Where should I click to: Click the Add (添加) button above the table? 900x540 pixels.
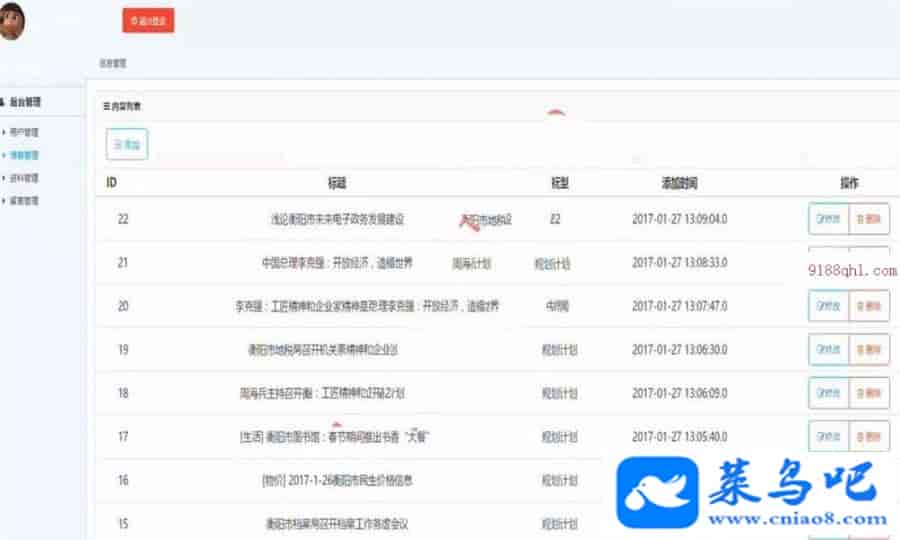pos(127,145)
